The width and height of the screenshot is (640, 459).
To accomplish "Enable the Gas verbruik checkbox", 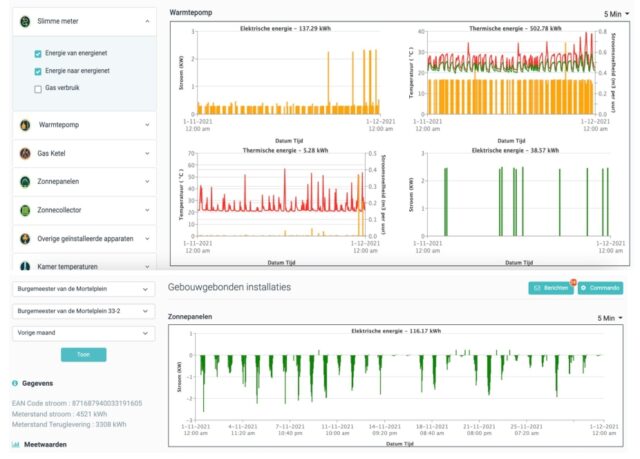I will (38, 89).
